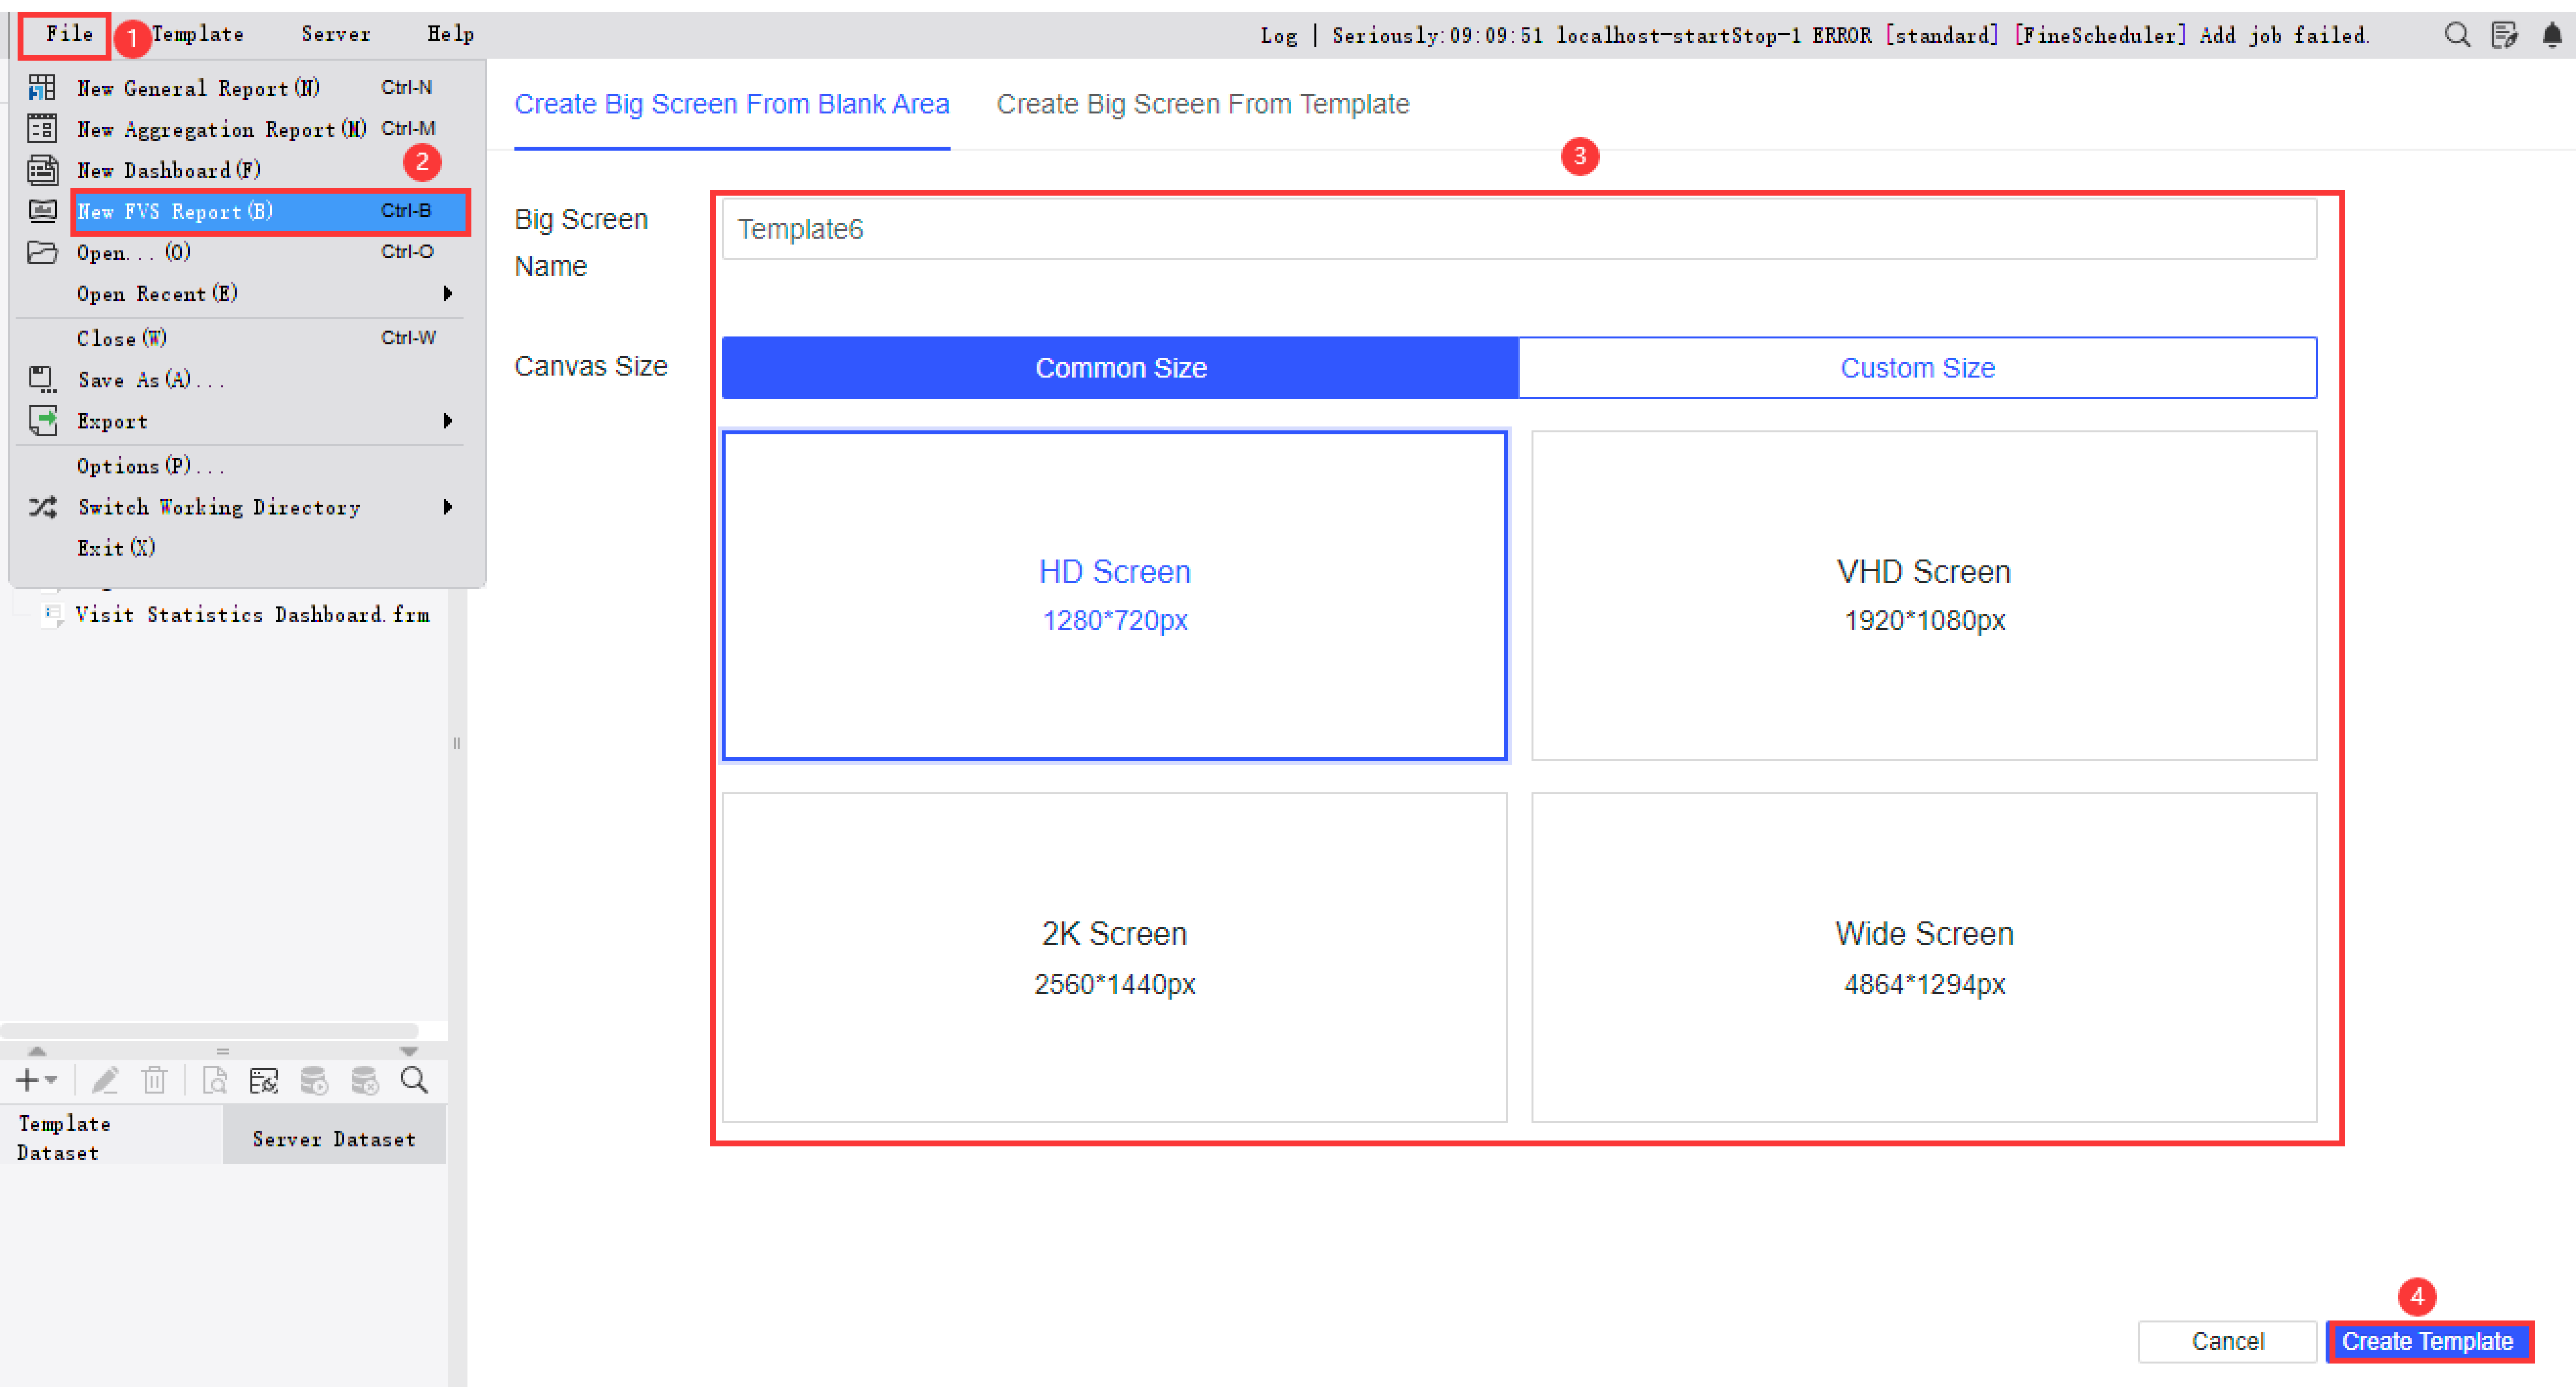Expand Switch Working Directory submenu arrow
The height and width of the screenshot is (1387, 2576).
pos(448,507)
